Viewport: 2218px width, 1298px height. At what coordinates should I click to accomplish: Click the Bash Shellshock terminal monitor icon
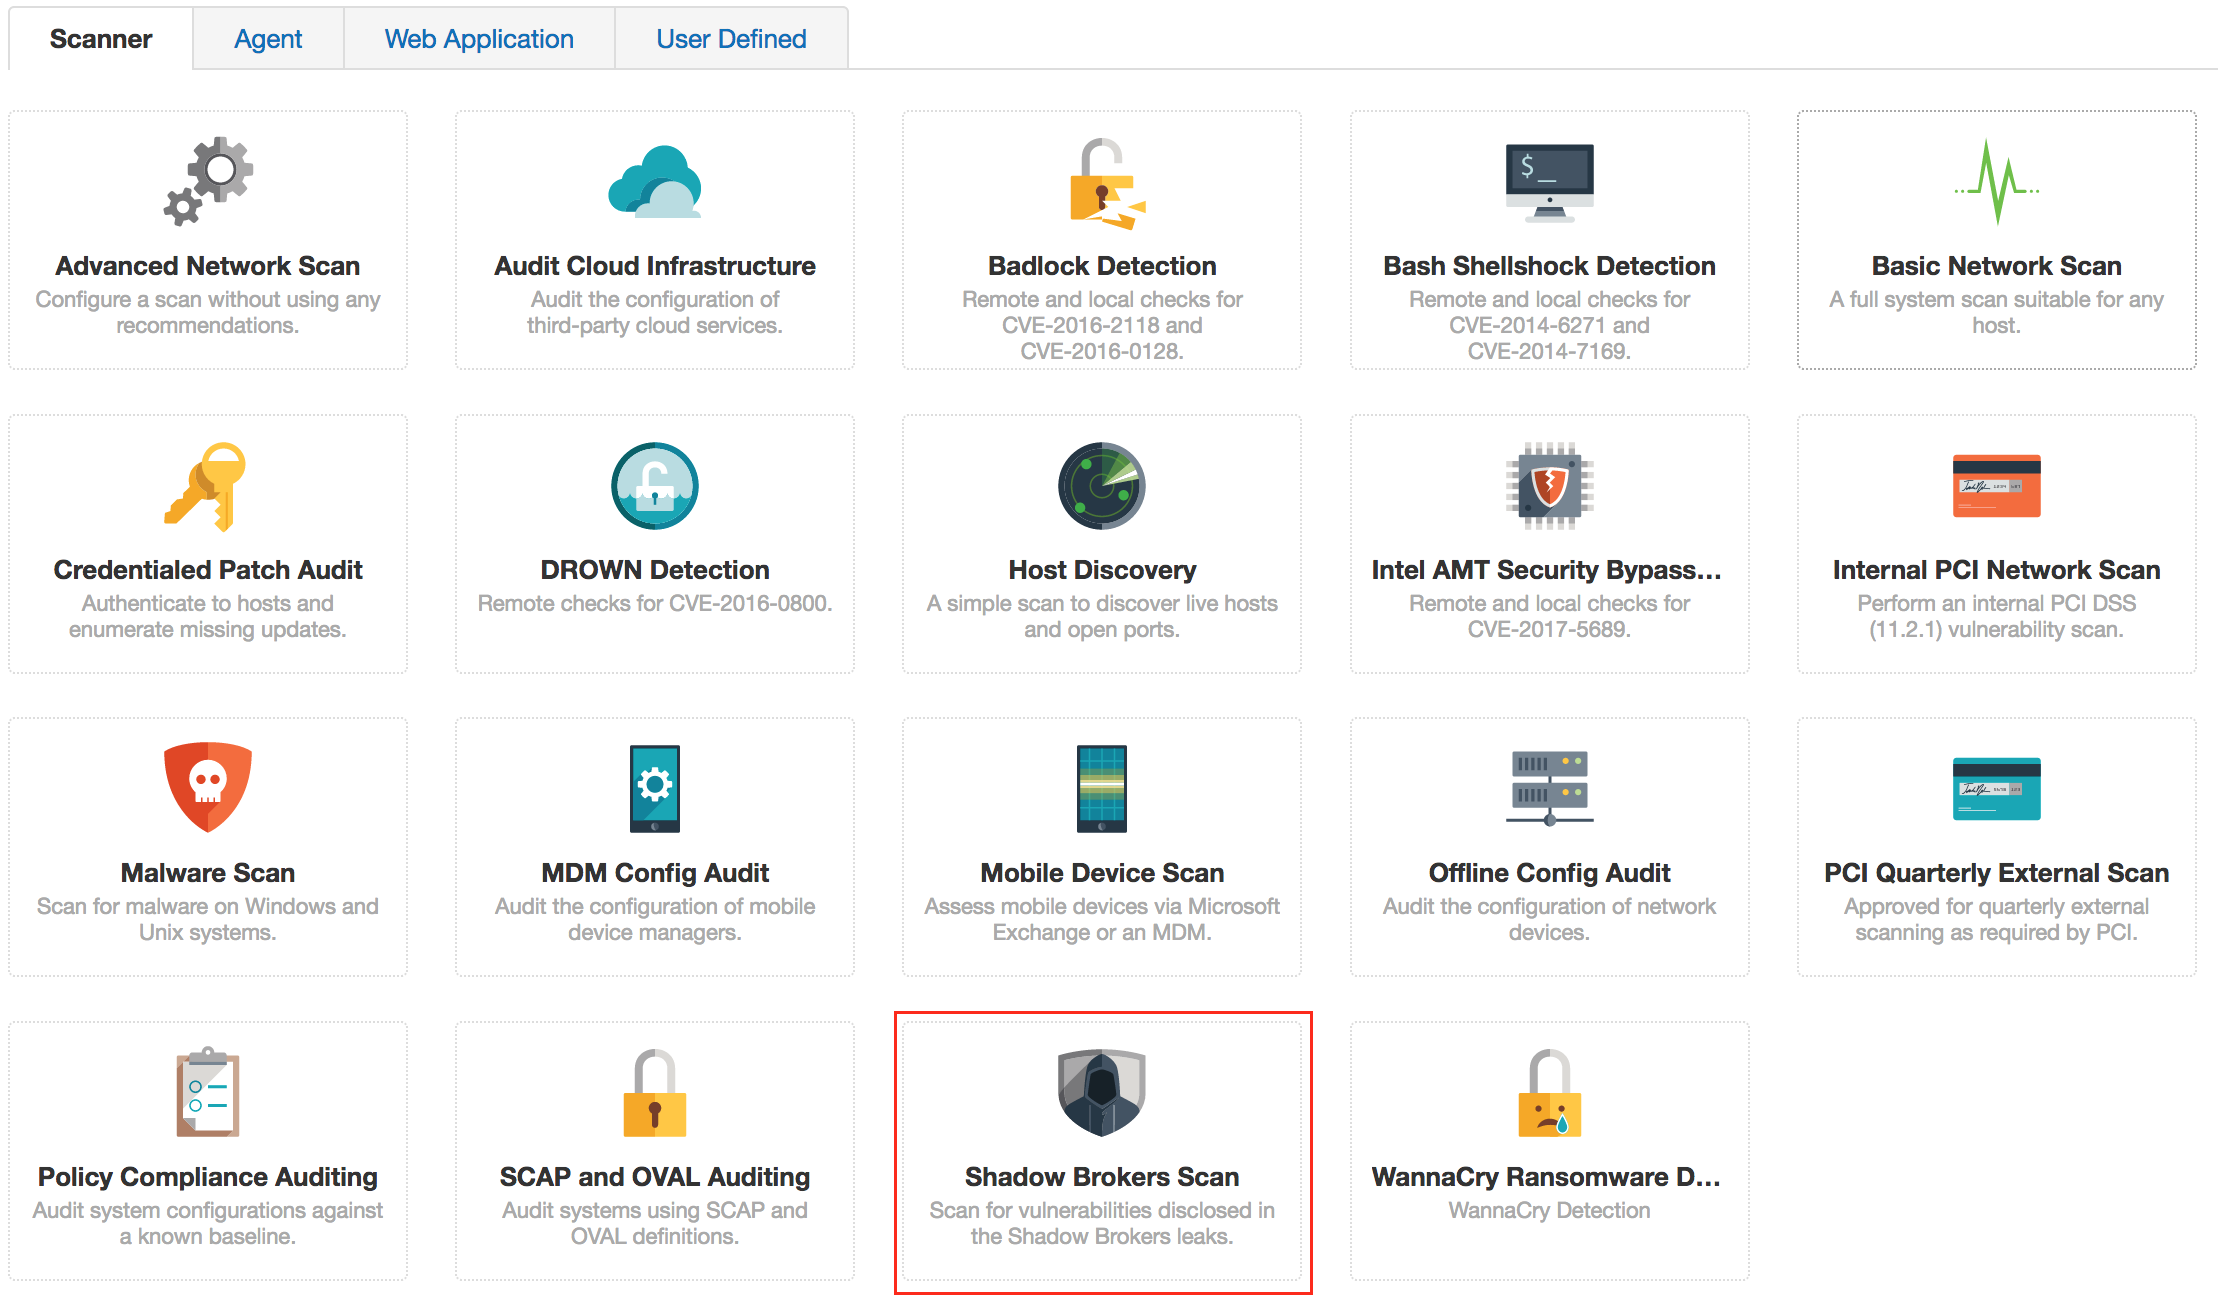pyautogui.click(x=1550, y=183)
